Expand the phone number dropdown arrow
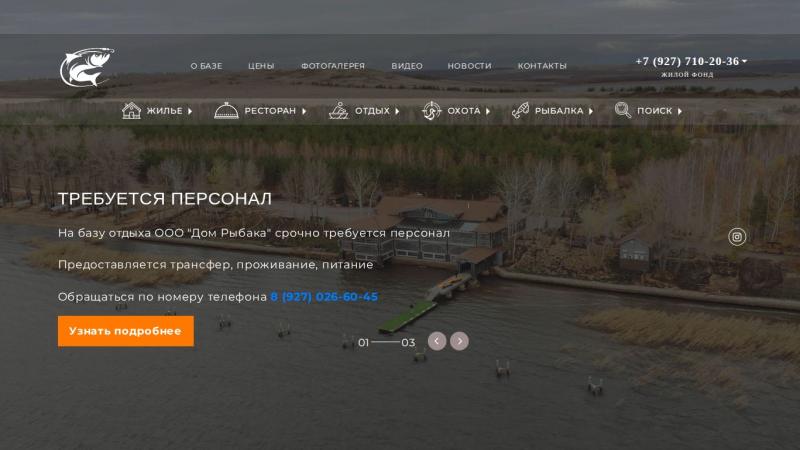 coord(744,61)
